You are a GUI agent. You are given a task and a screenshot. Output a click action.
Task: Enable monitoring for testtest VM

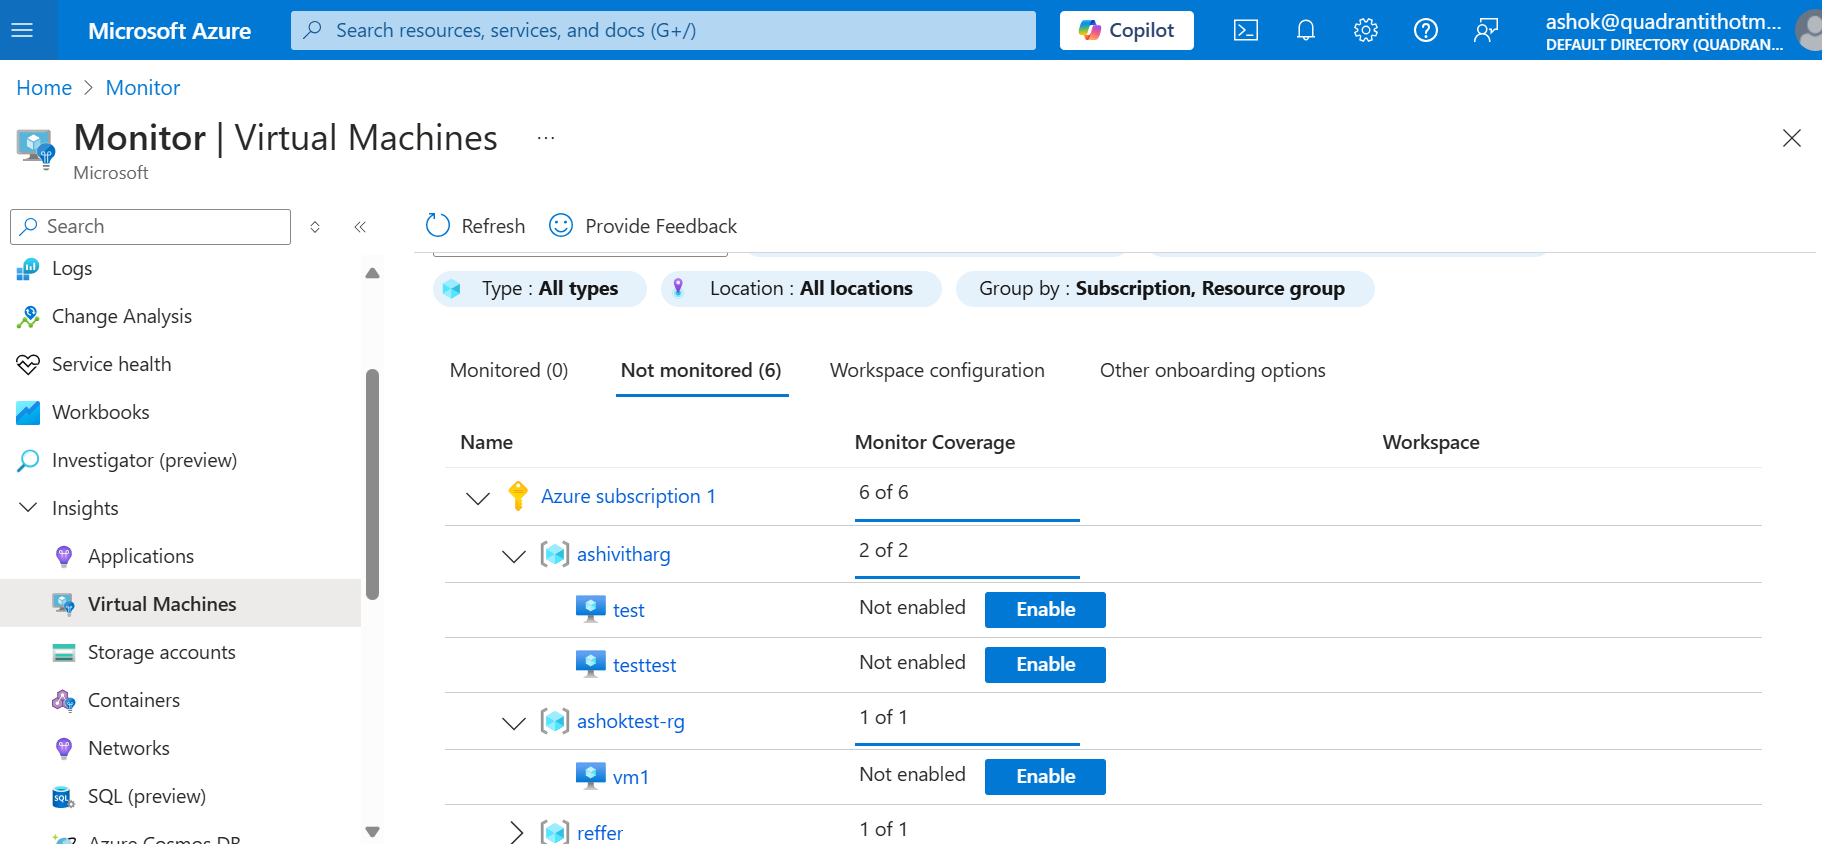[1045, 664]
